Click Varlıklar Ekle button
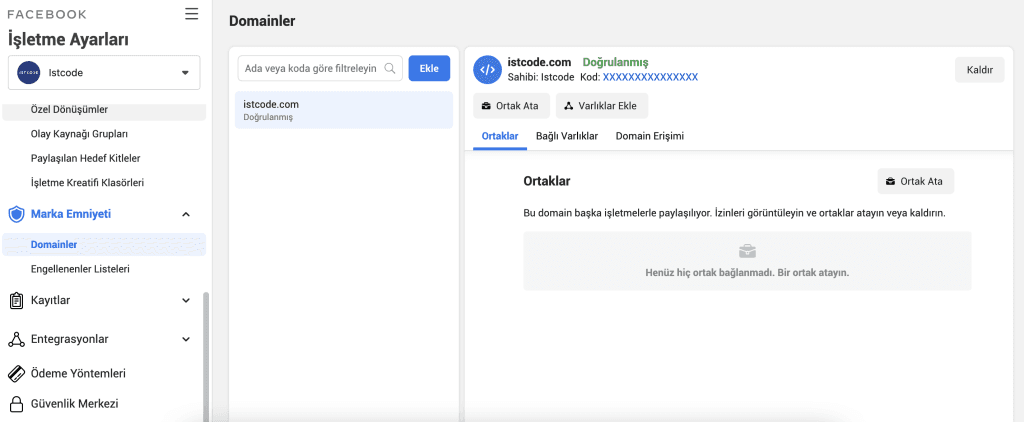 [602, 106]
